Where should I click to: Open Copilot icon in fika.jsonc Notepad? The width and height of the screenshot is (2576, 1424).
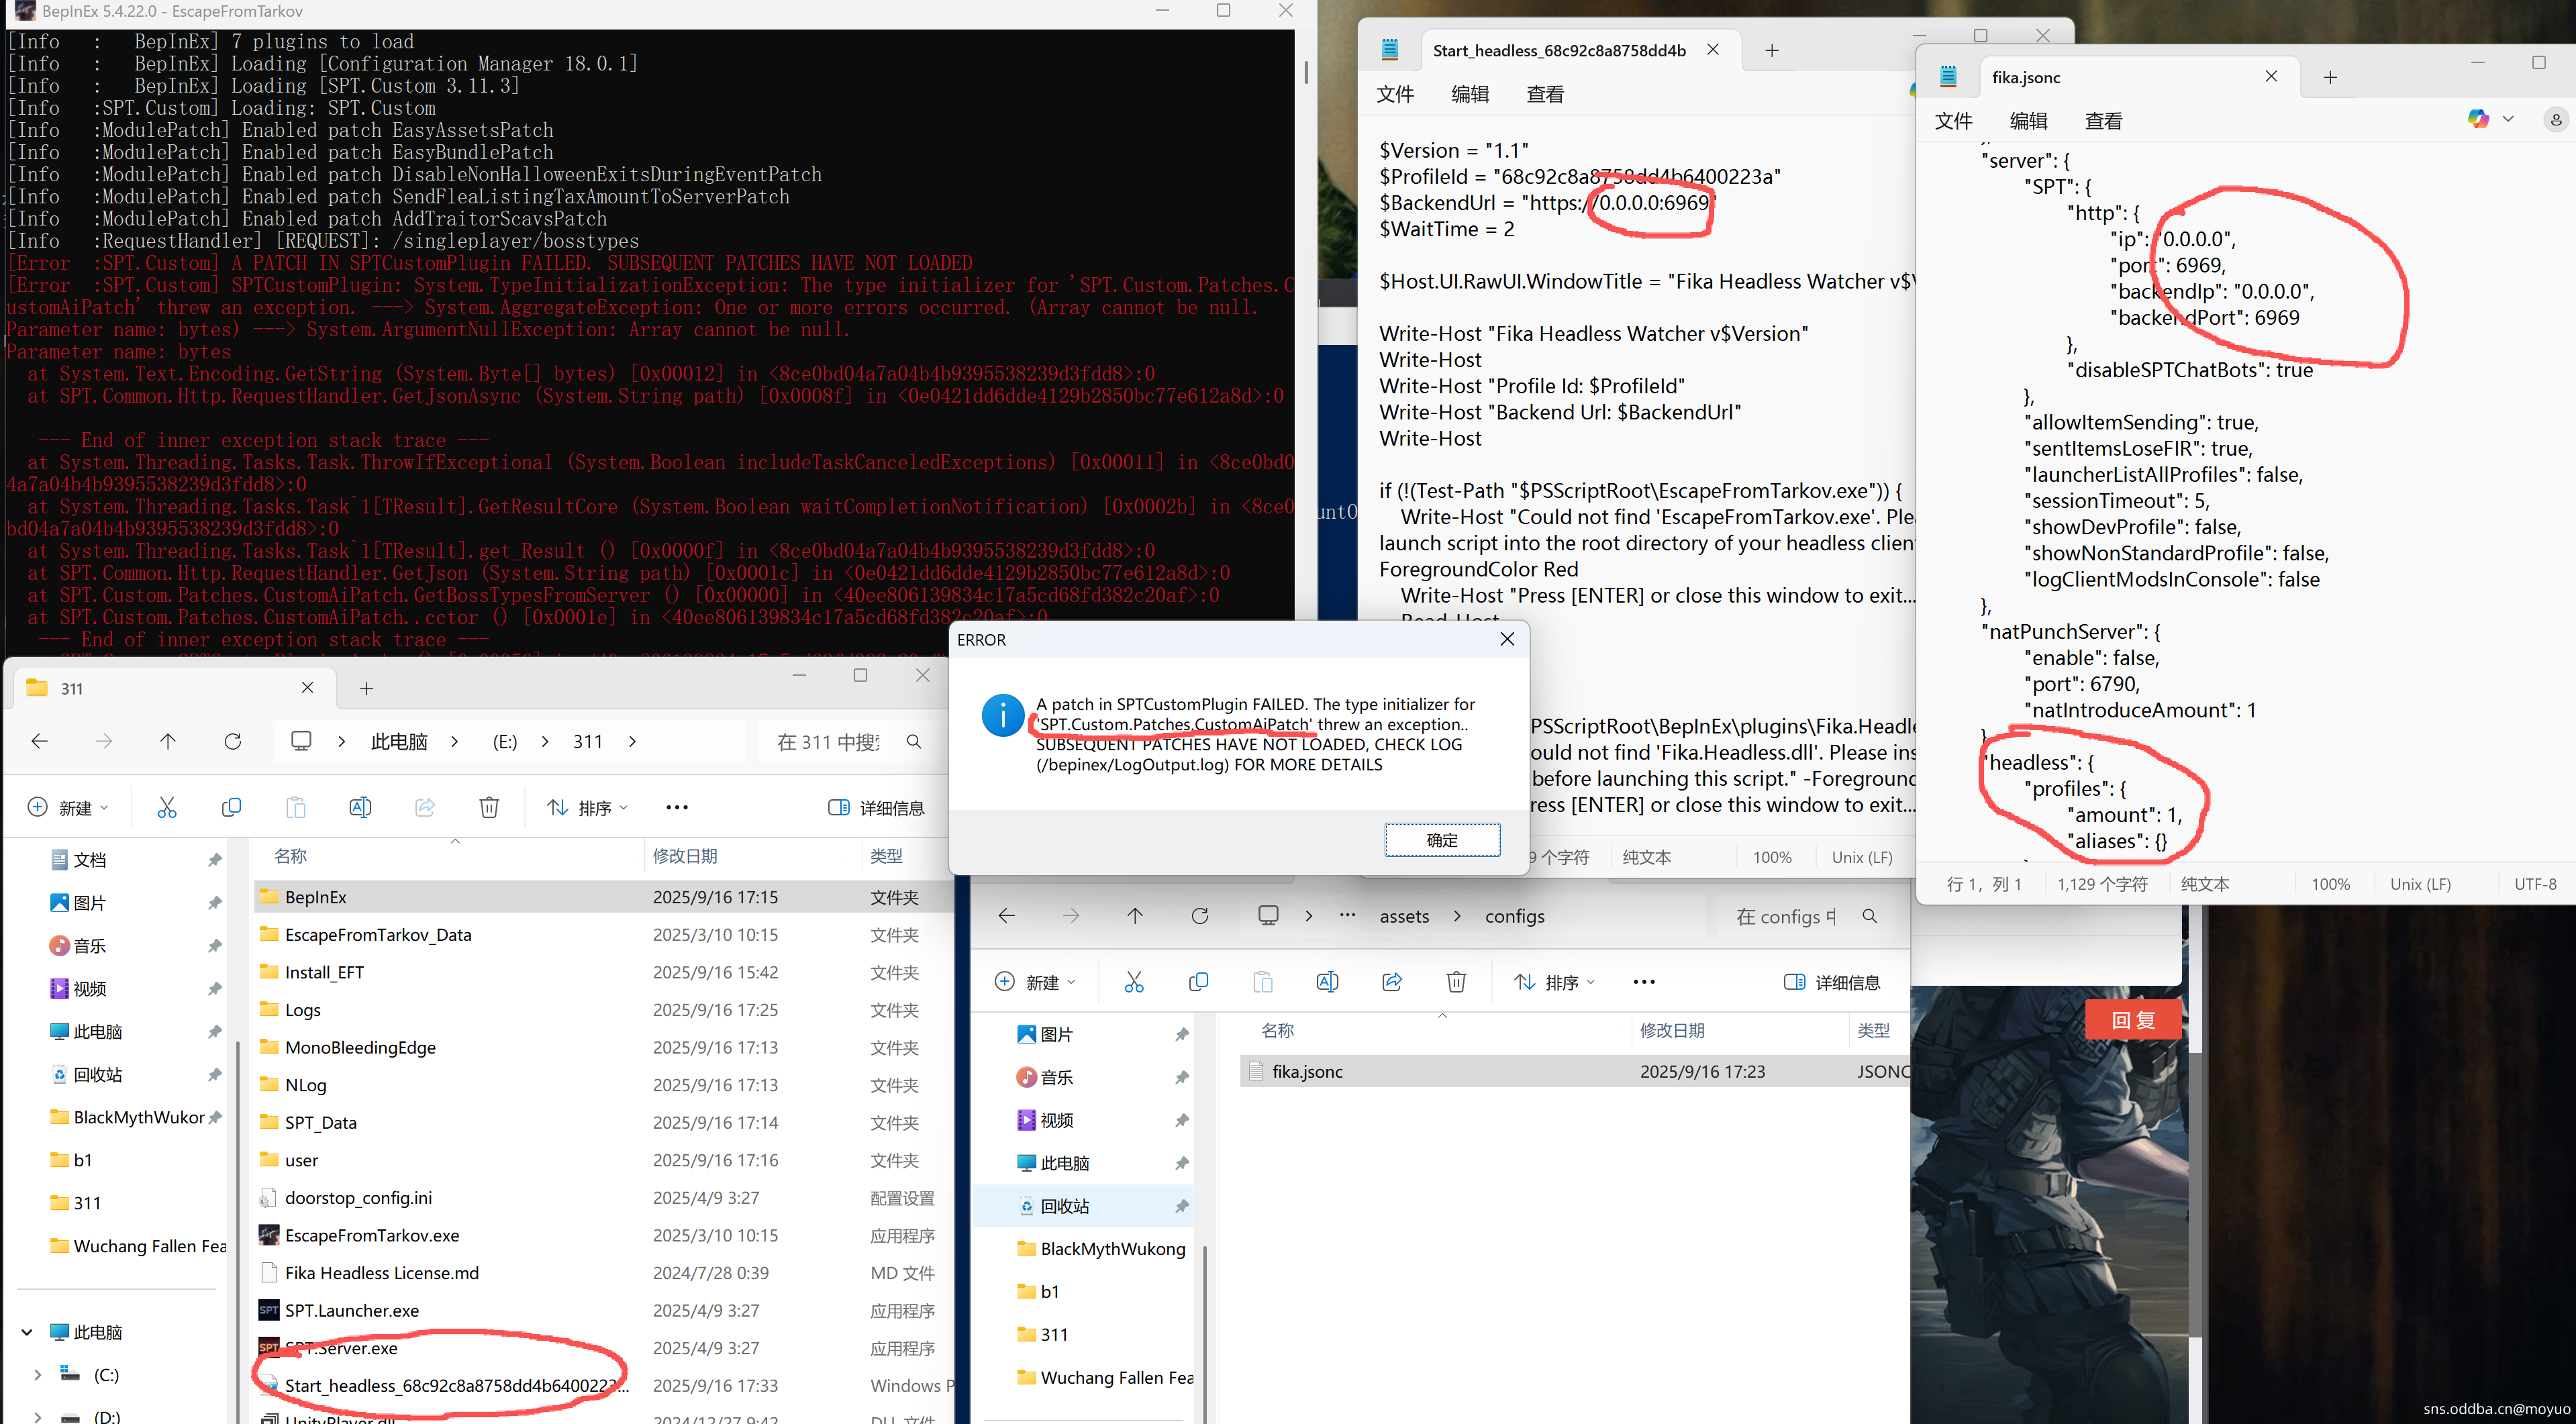coord(2479,119)
